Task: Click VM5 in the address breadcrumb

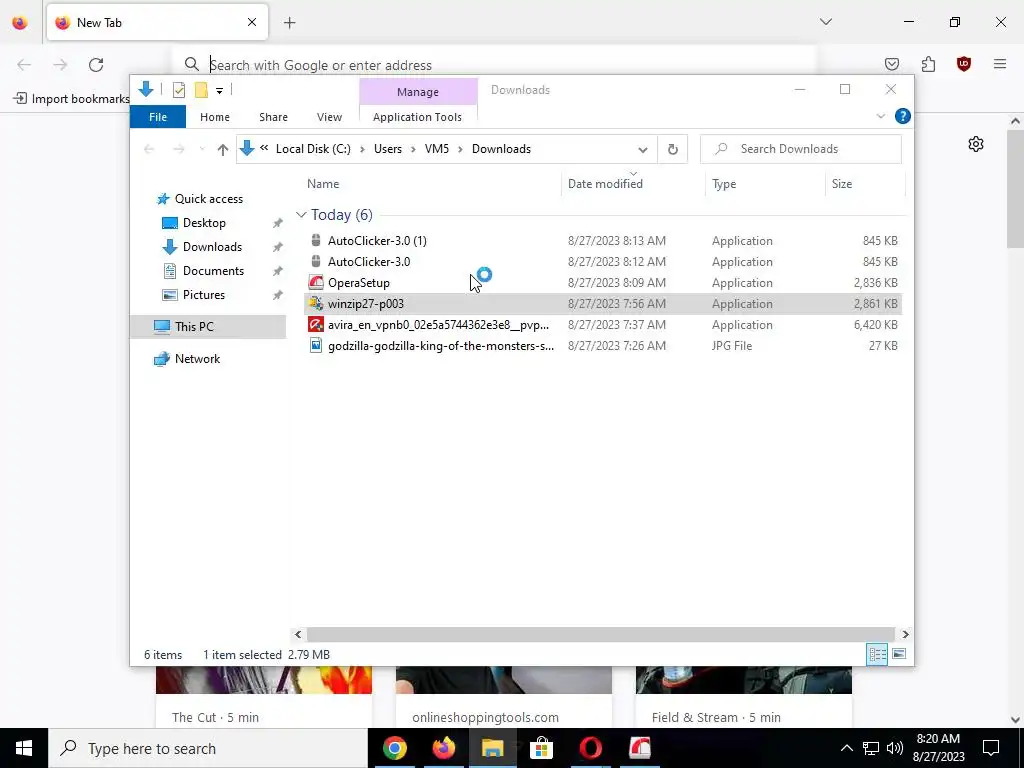Action: point(437,149)
